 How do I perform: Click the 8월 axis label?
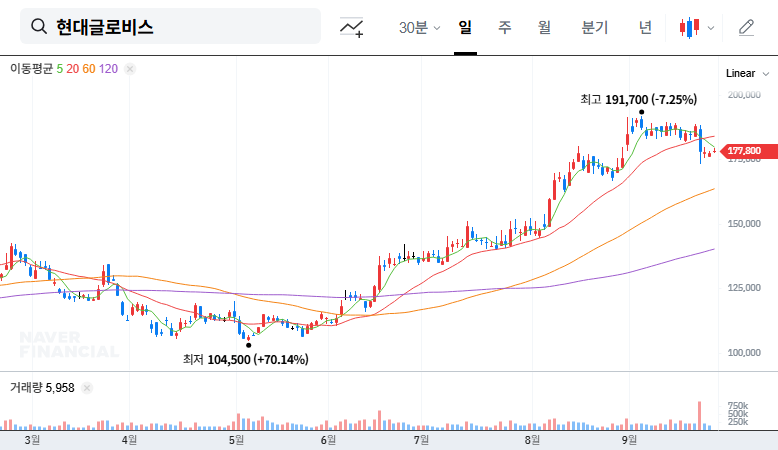(532, 440)
